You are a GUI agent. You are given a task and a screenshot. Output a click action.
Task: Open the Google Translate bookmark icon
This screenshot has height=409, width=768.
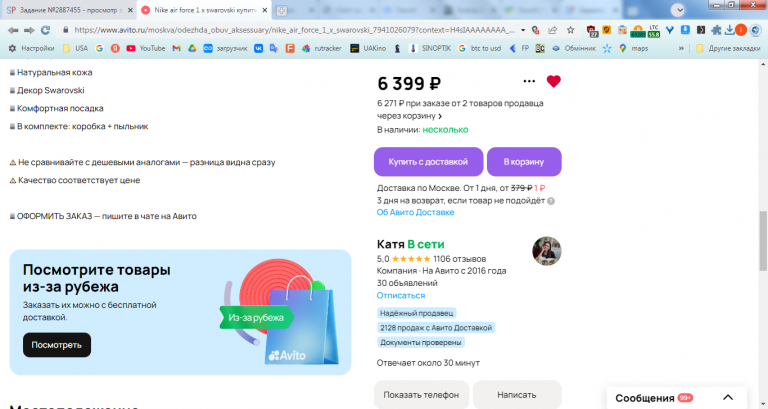[x=274, y=48]
